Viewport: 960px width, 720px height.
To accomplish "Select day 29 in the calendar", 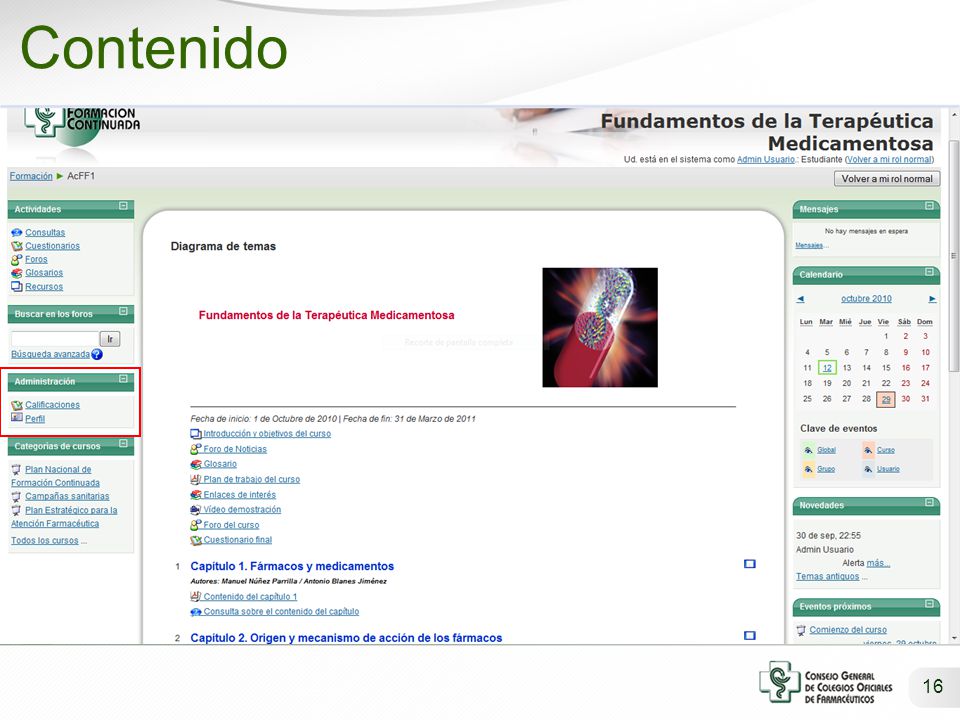I will click(x=886, y=399).
